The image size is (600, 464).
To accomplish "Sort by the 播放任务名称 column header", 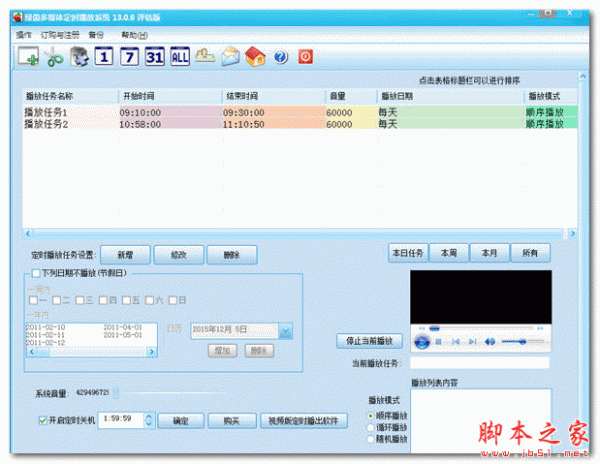I will (x=70, y=96).
